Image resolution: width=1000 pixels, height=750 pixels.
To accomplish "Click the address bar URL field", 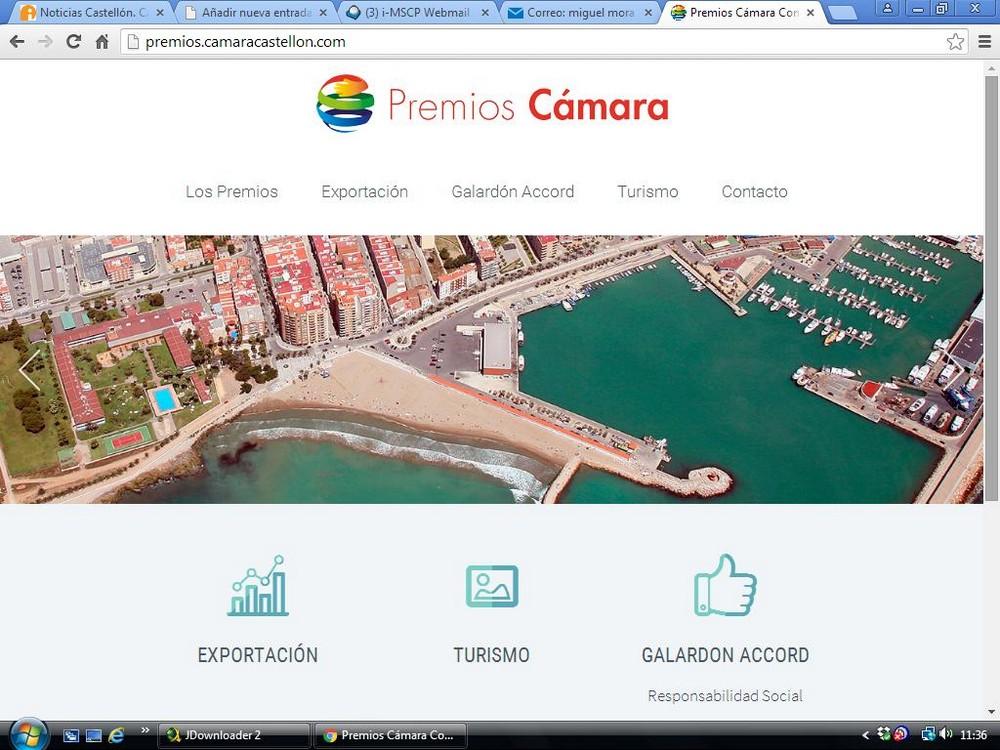I will (x=530, y=42).
